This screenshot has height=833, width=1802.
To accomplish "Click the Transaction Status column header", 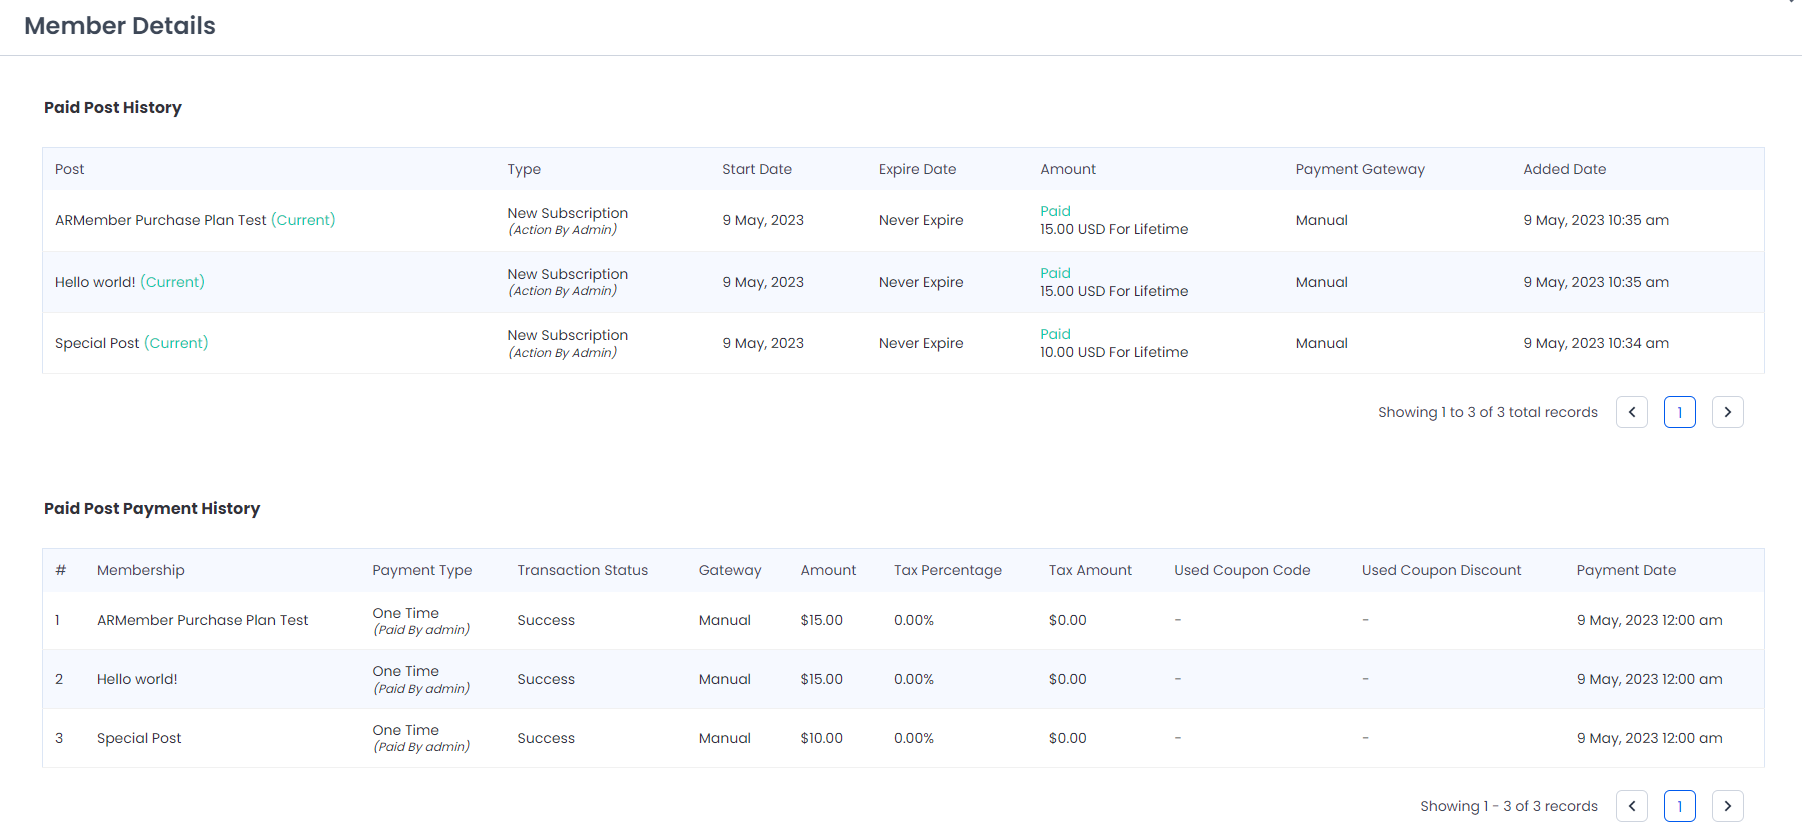I will click(583, 570).
